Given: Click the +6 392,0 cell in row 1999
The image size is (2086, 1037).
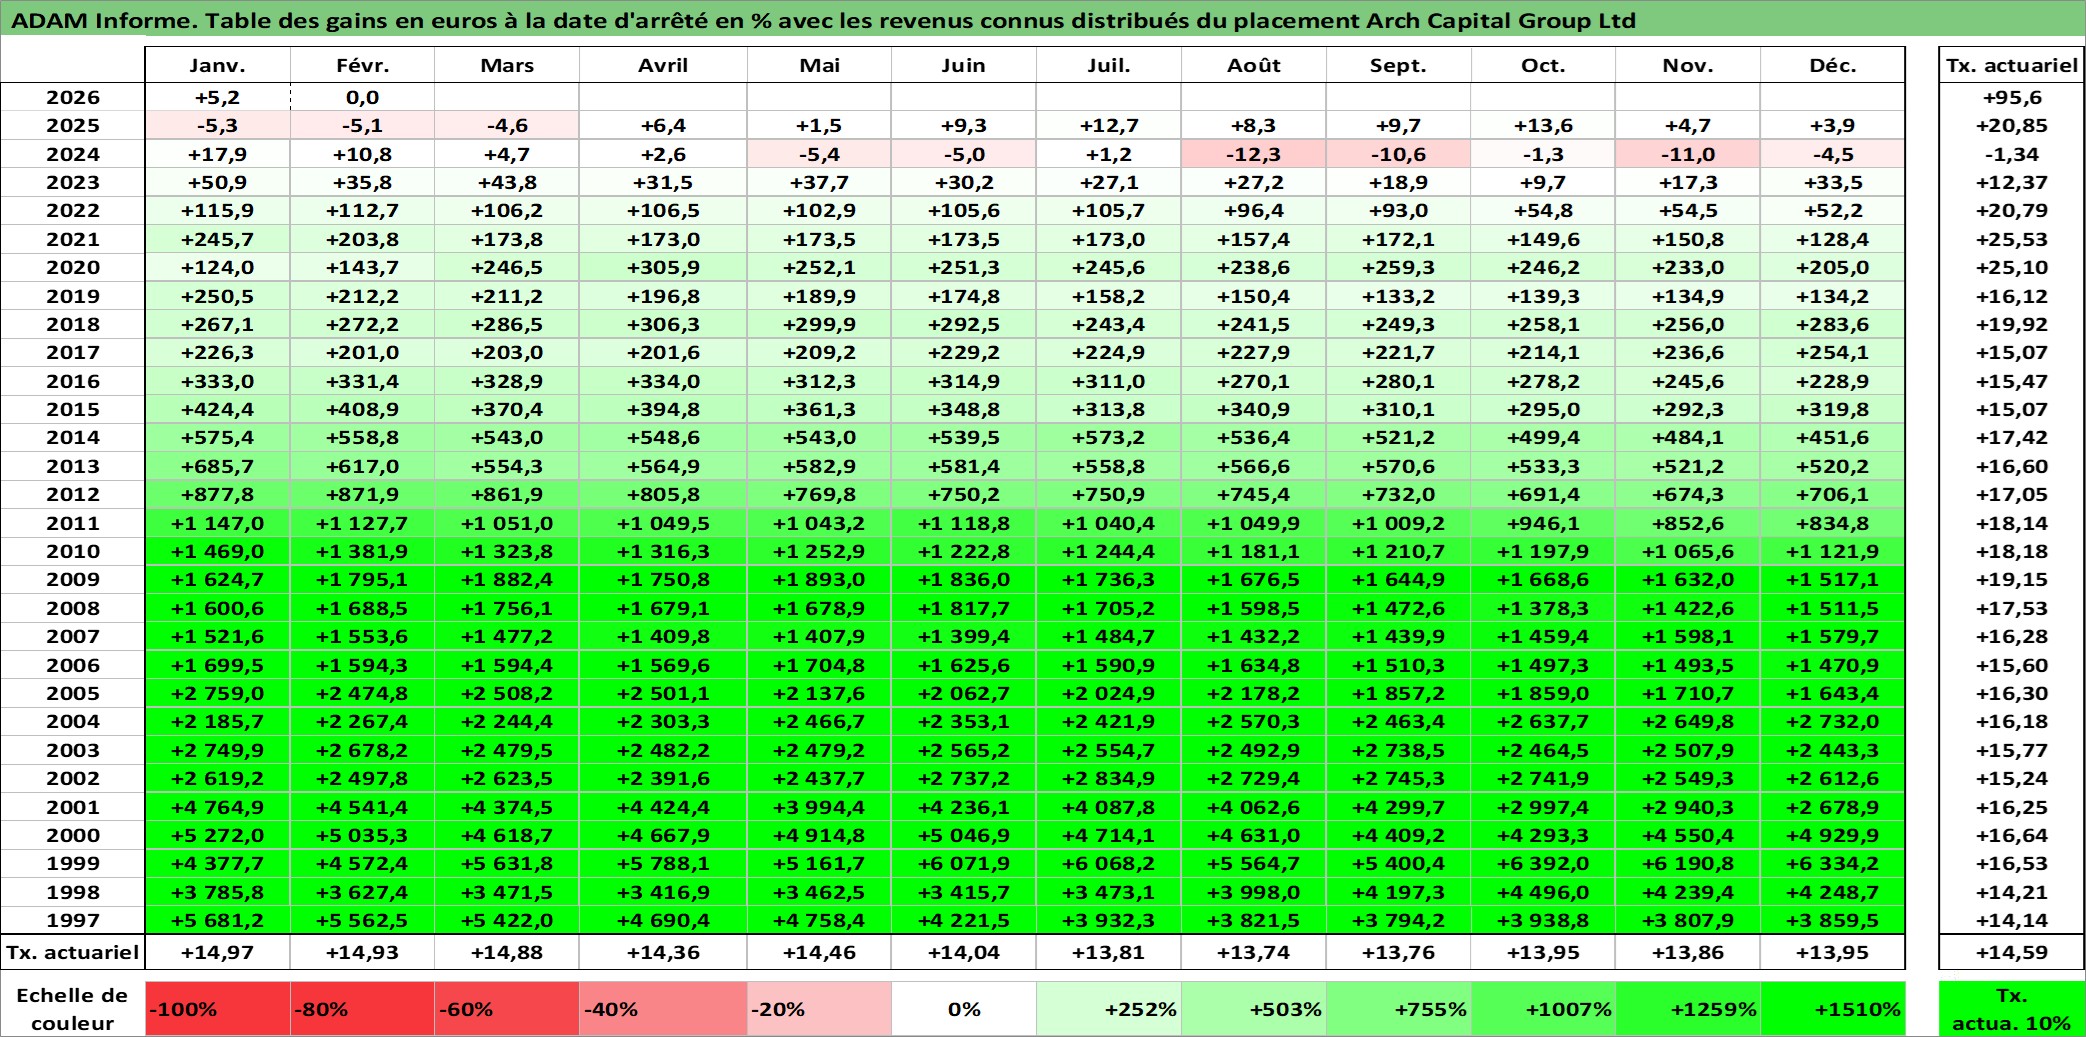Looking at the screenshot, I should click(x=1543, y=863).
